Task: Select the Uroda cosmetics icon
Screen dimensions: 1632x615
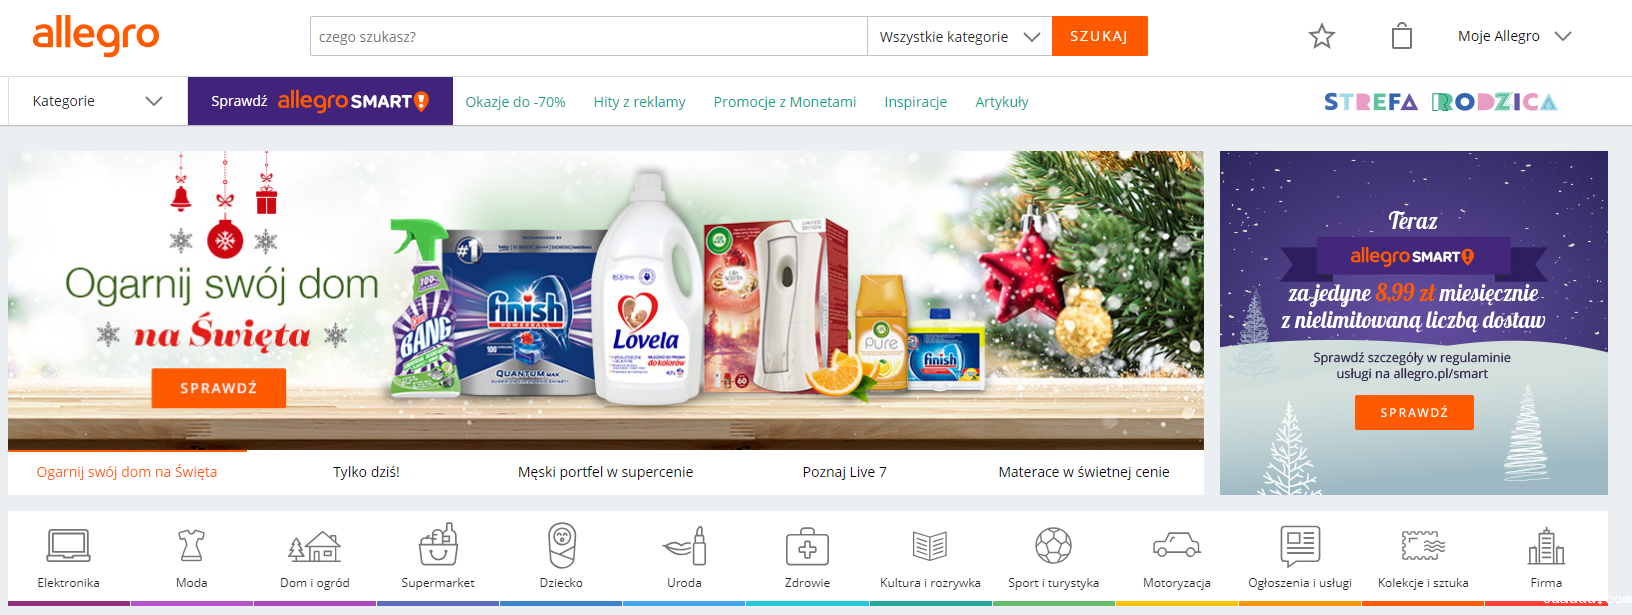Action: pos(685,546)
